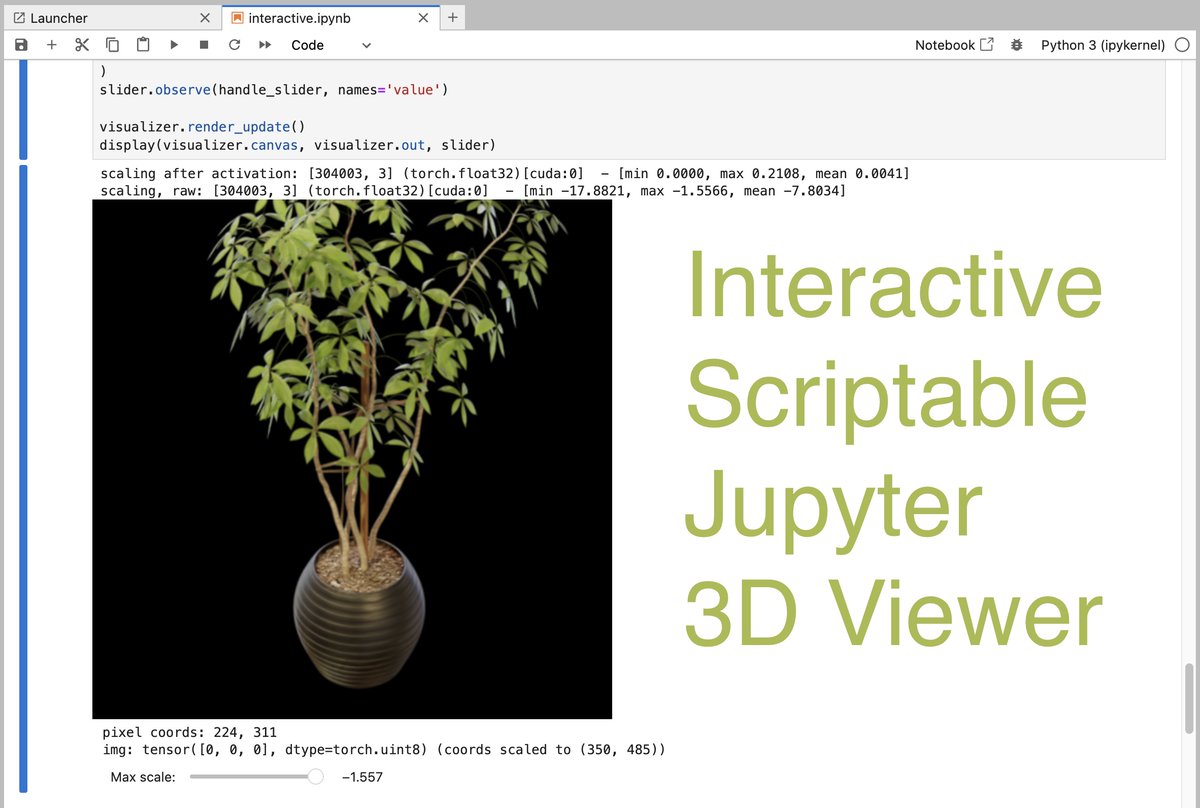Image resolution: width=1200 pixels, height=808 pixels.
Task: Click the visualizer.render_update() code line
Action: click(x=201, y=127)
